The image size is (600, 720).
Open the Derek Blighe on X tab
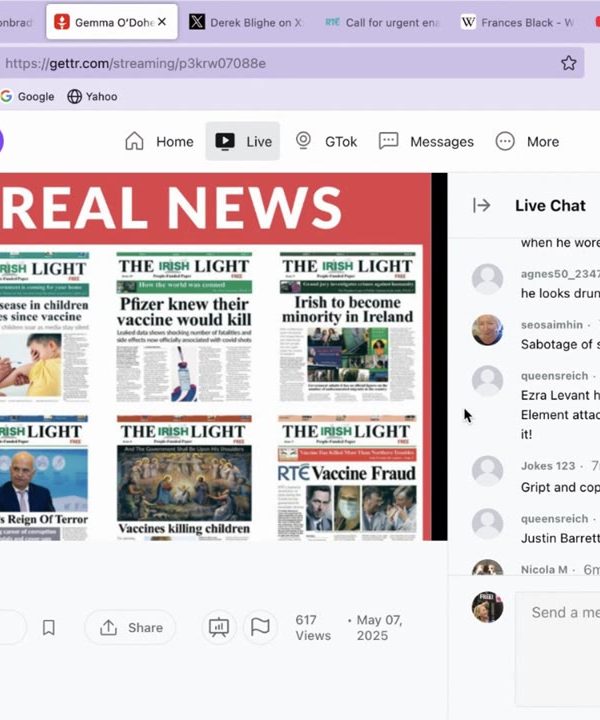coord(246,22)
